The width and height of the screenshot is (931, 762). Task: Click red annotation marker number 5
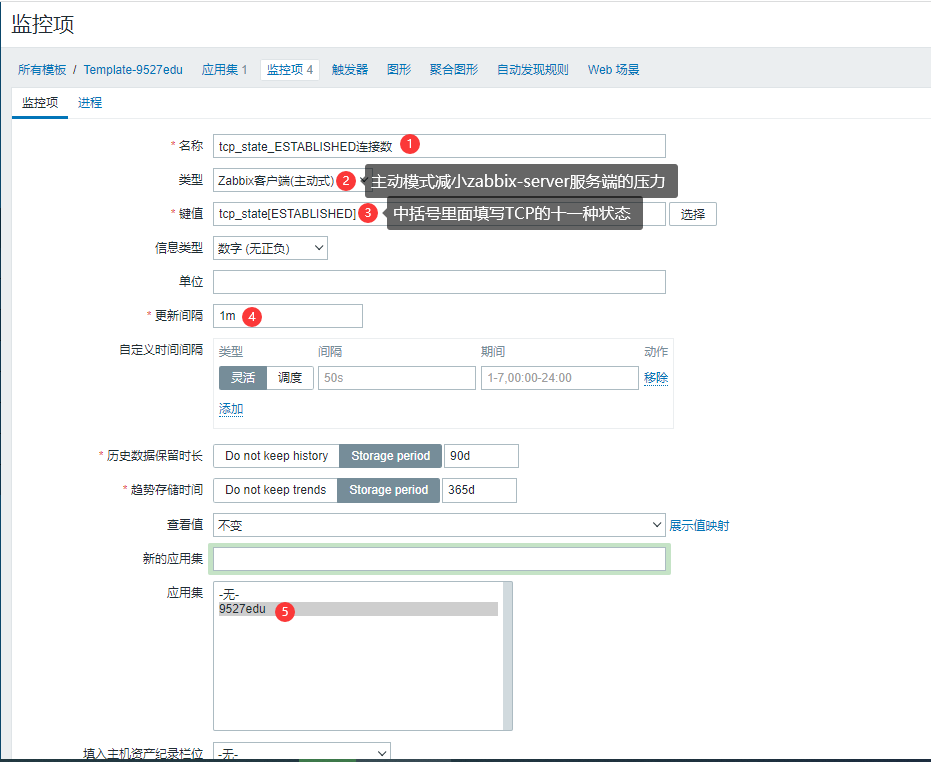[284, 610]
